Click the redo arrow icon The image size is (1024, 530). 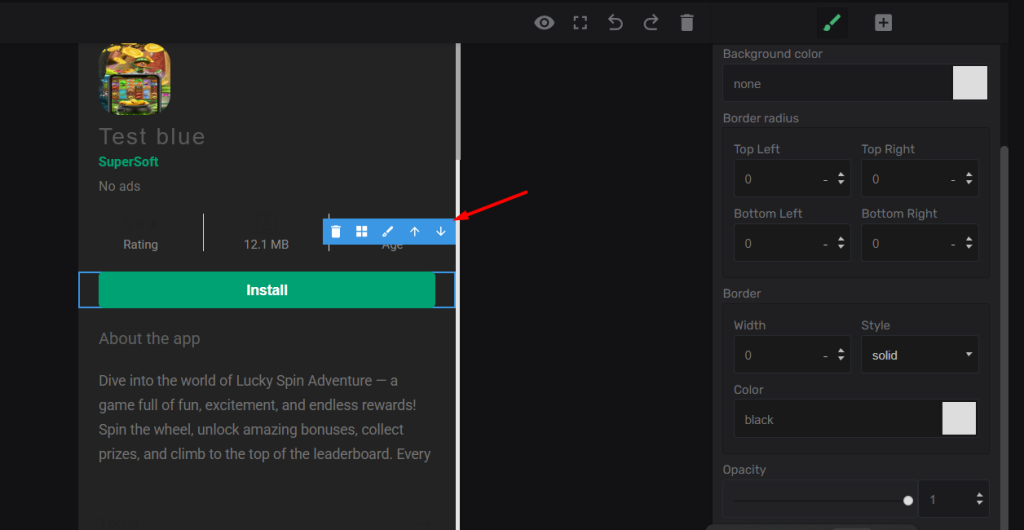(651, 23)
